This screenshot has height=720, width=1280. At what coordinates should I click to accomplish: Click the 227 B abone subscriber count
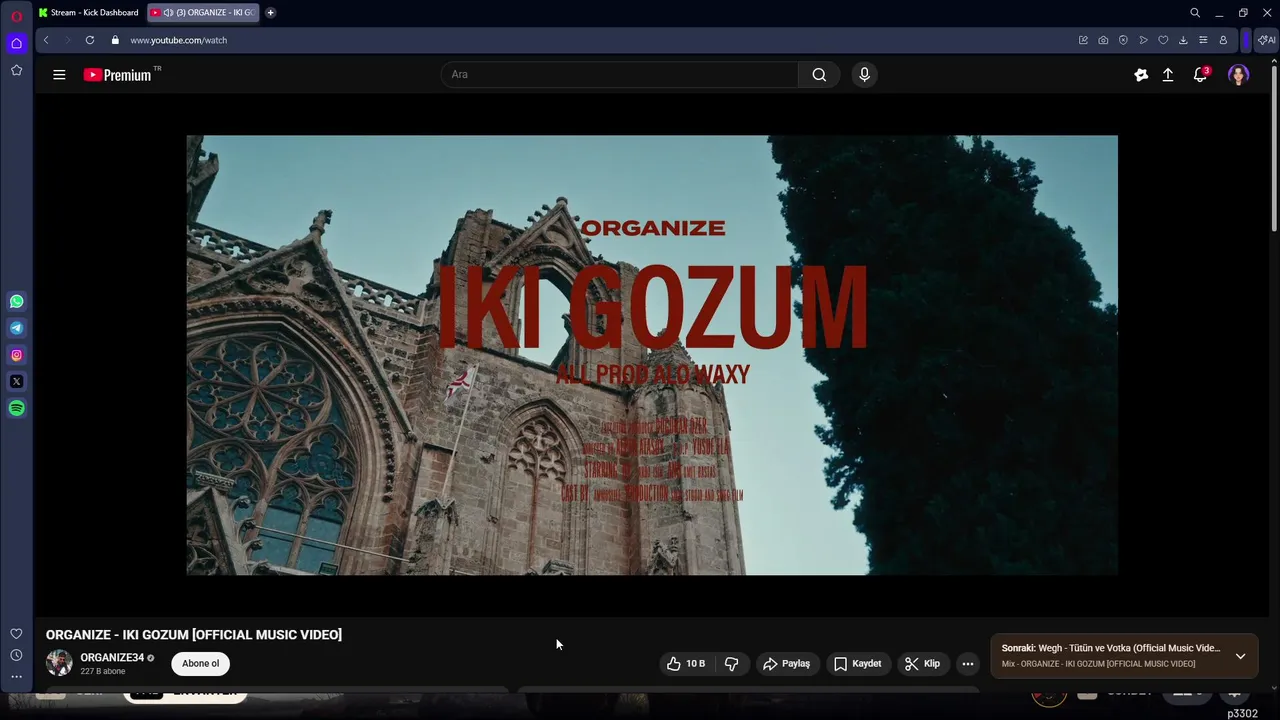click(102, 672)
